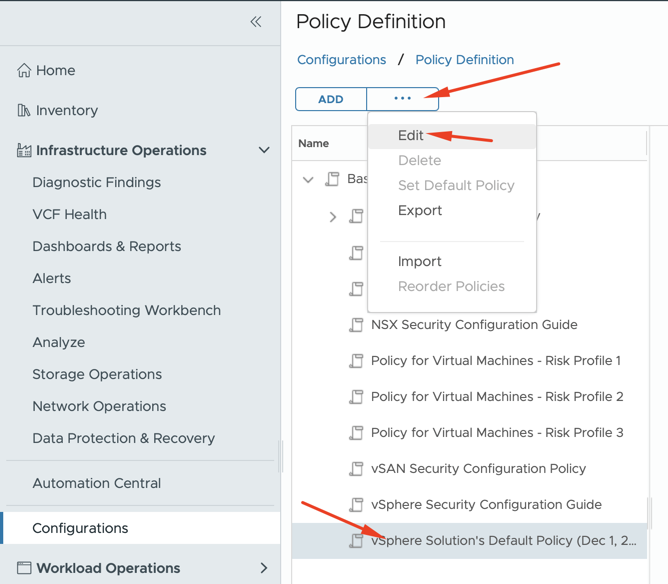
Task: Select vSphere Solution's Default Policy row
Action: 469,541
